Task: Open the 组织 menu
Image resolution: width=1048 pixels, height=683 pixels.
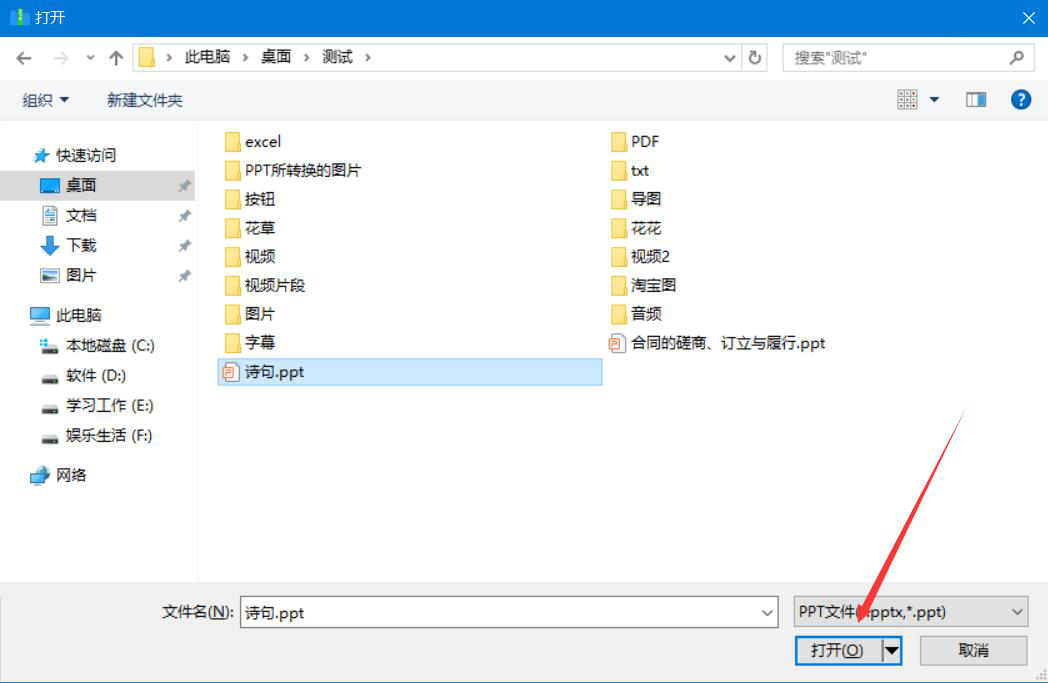Action: coord(45,100)
